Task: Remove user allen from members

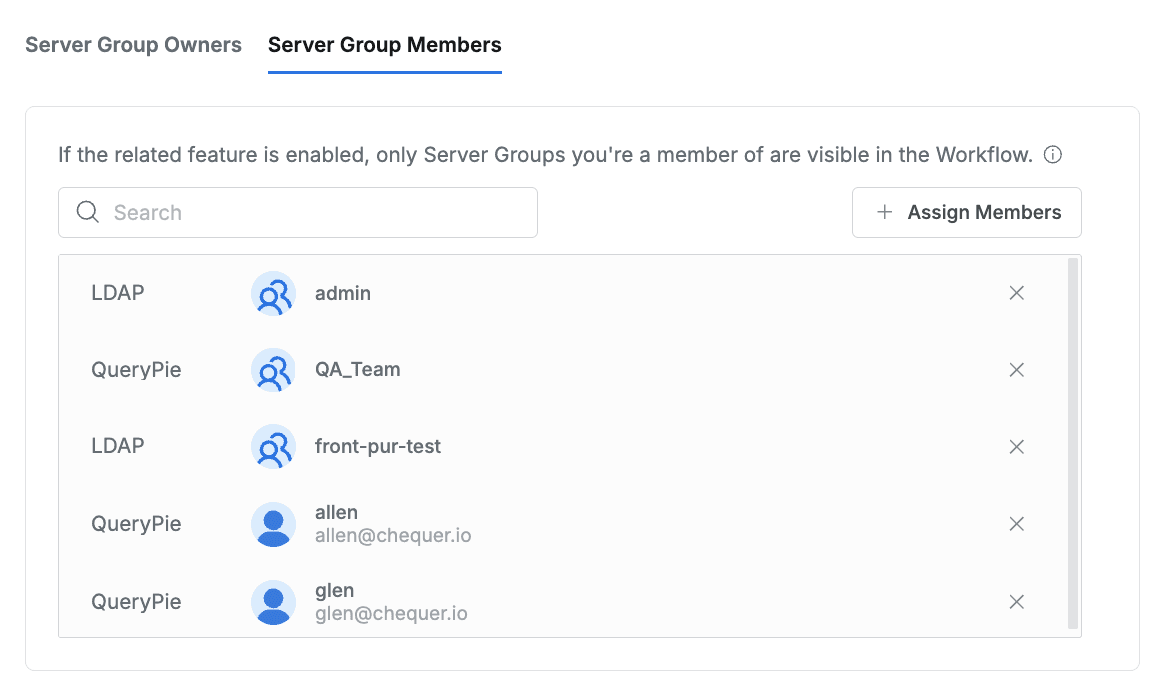Action: click(x=1016, y=524)
